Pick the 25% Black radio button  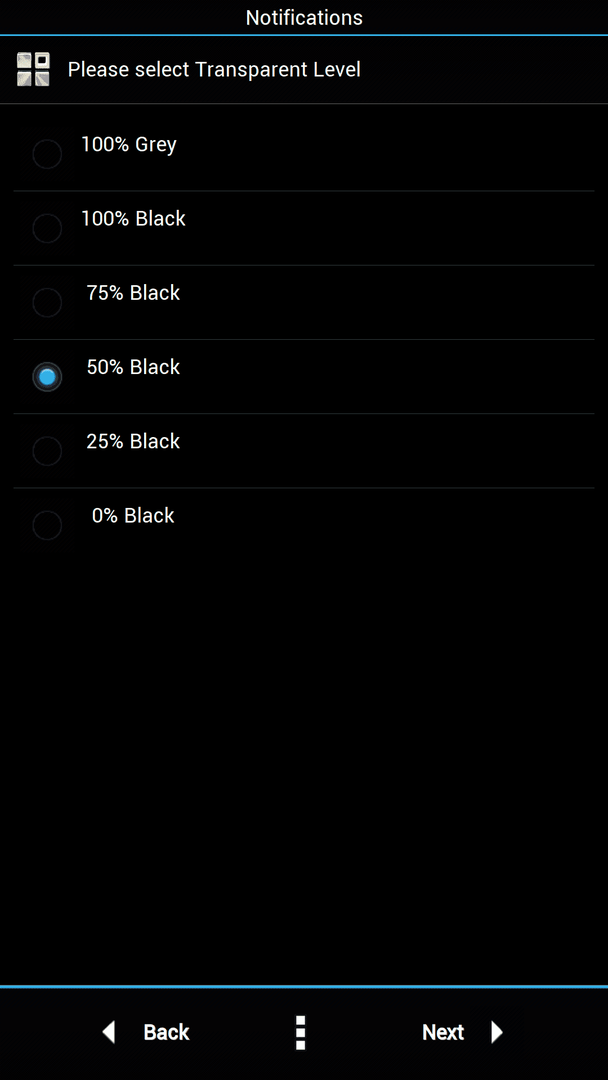tap(48, 451)
